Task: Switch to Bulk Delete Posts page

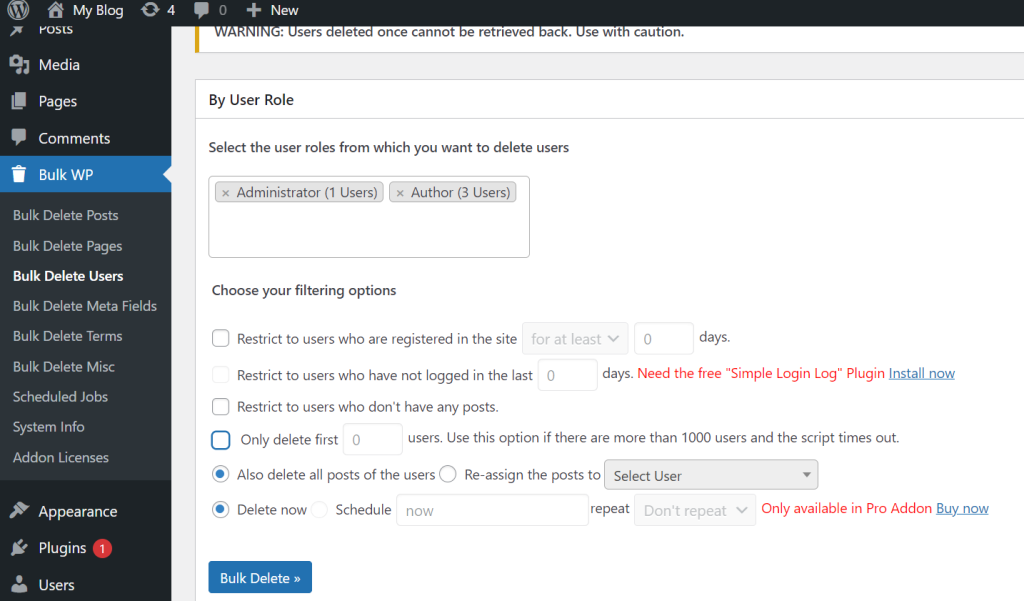Action: pos(64,215)
